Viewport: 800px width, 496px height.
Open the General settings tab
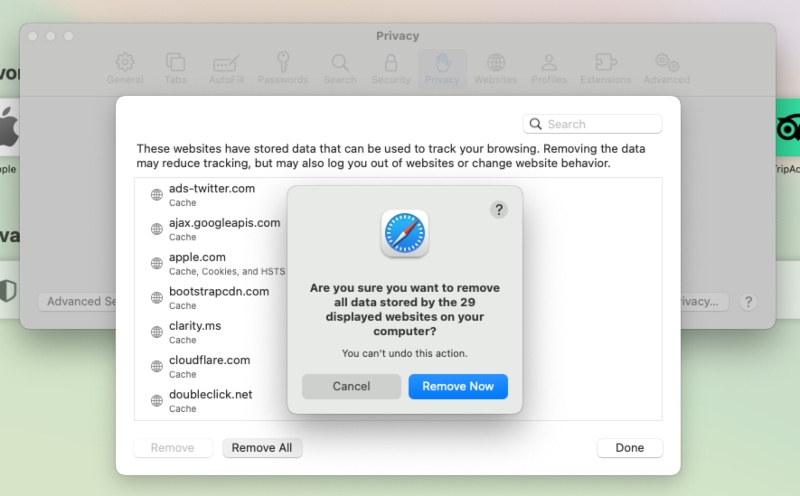click(125, 69)
